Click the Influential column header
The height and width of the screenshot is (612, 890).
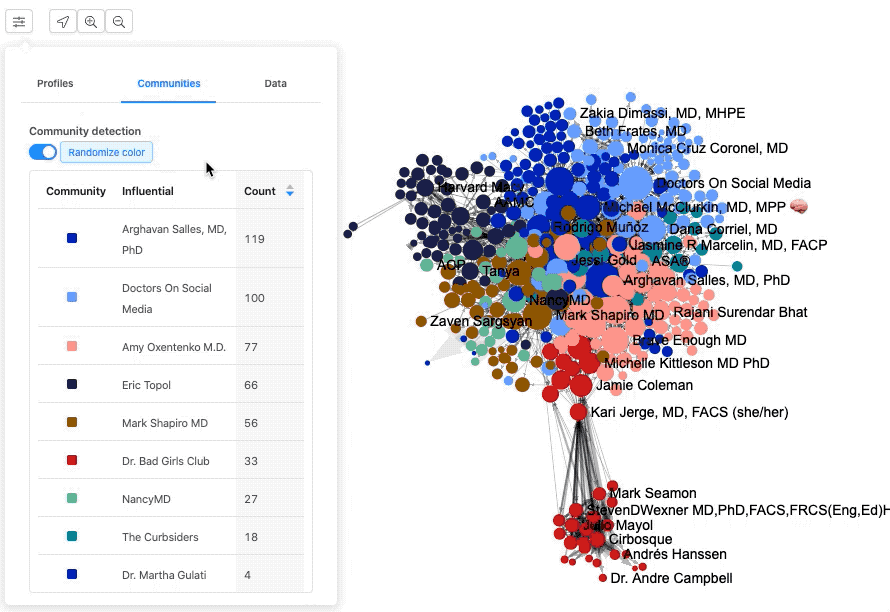click(148, 191)
